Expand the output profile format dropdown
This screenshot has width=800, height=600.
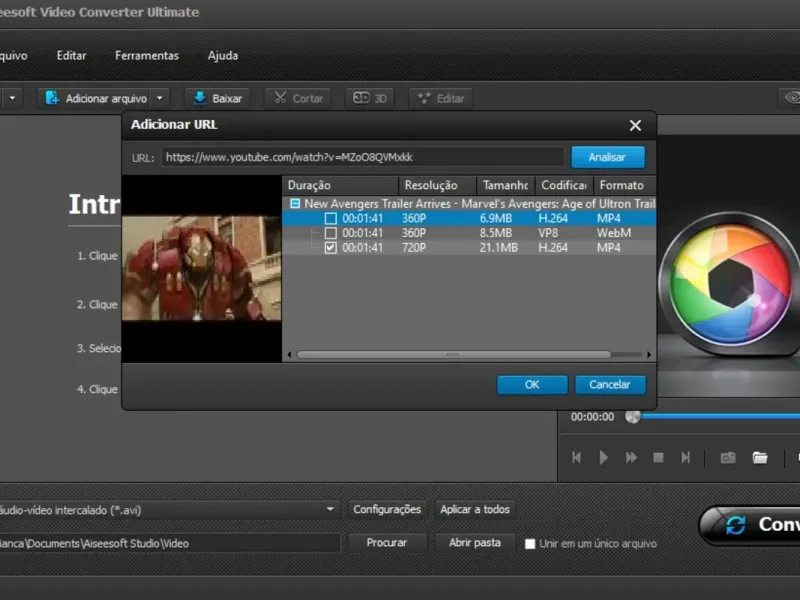331,510
